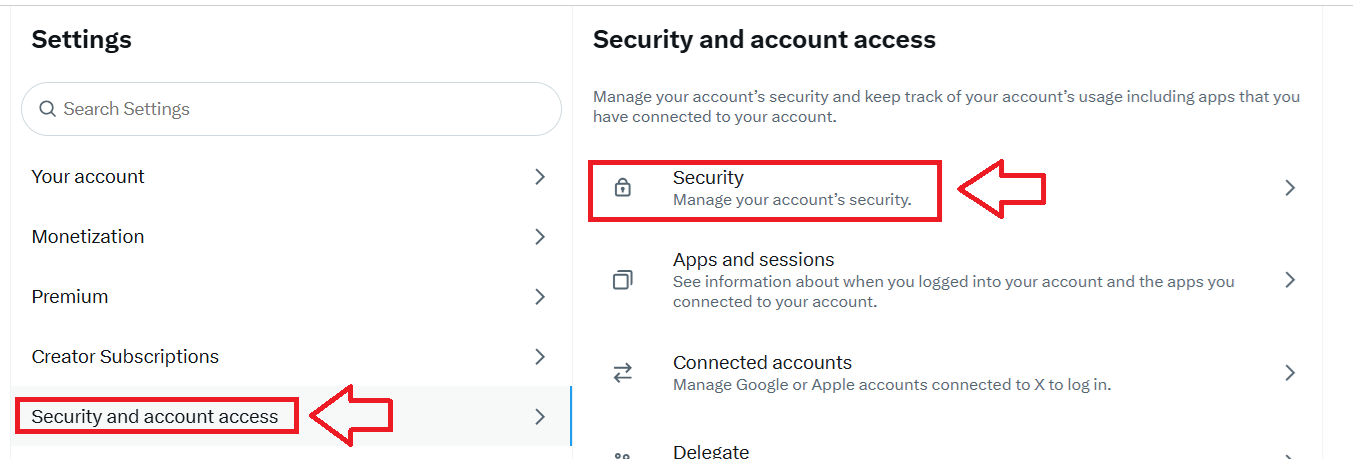This screenshot has height=459, width=1353.
Task: Click the Security and account access chevron
Action: [540, 417]
